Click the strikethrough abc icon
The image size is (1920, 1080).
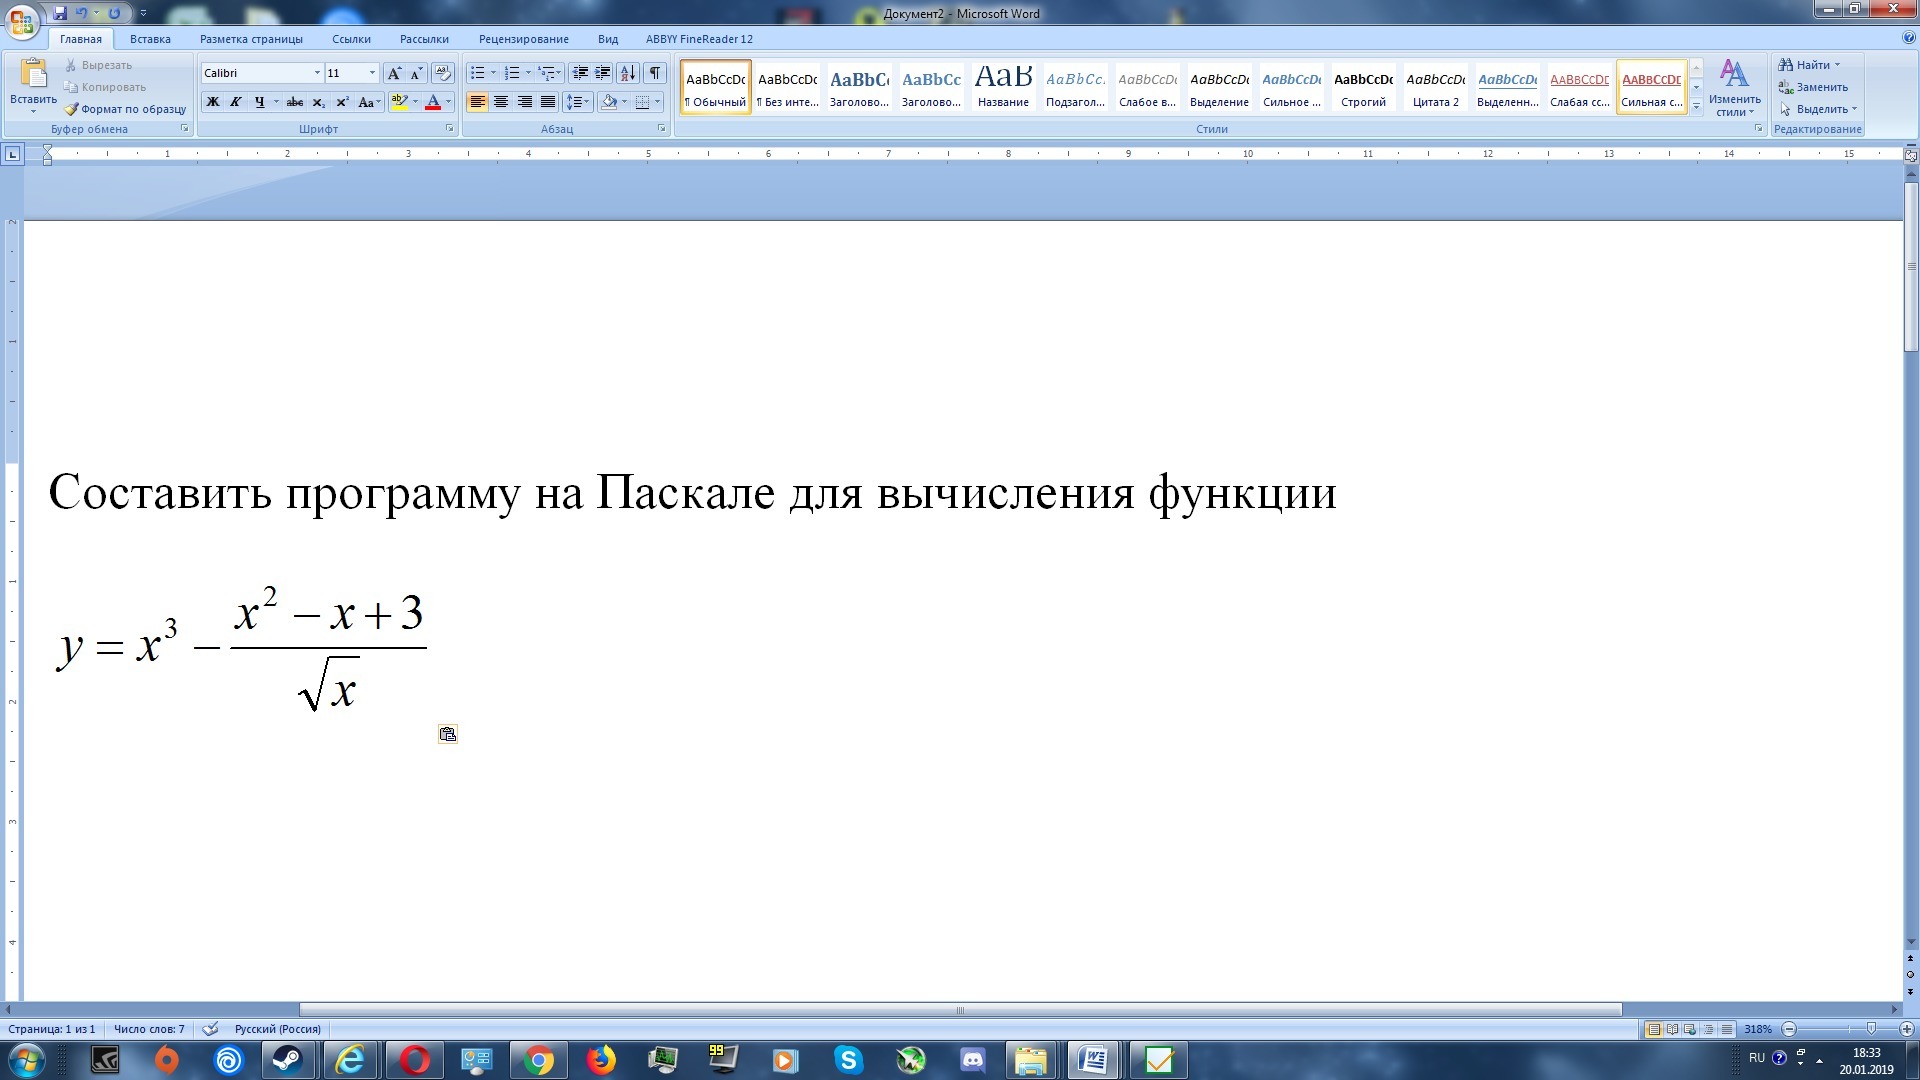294,102
